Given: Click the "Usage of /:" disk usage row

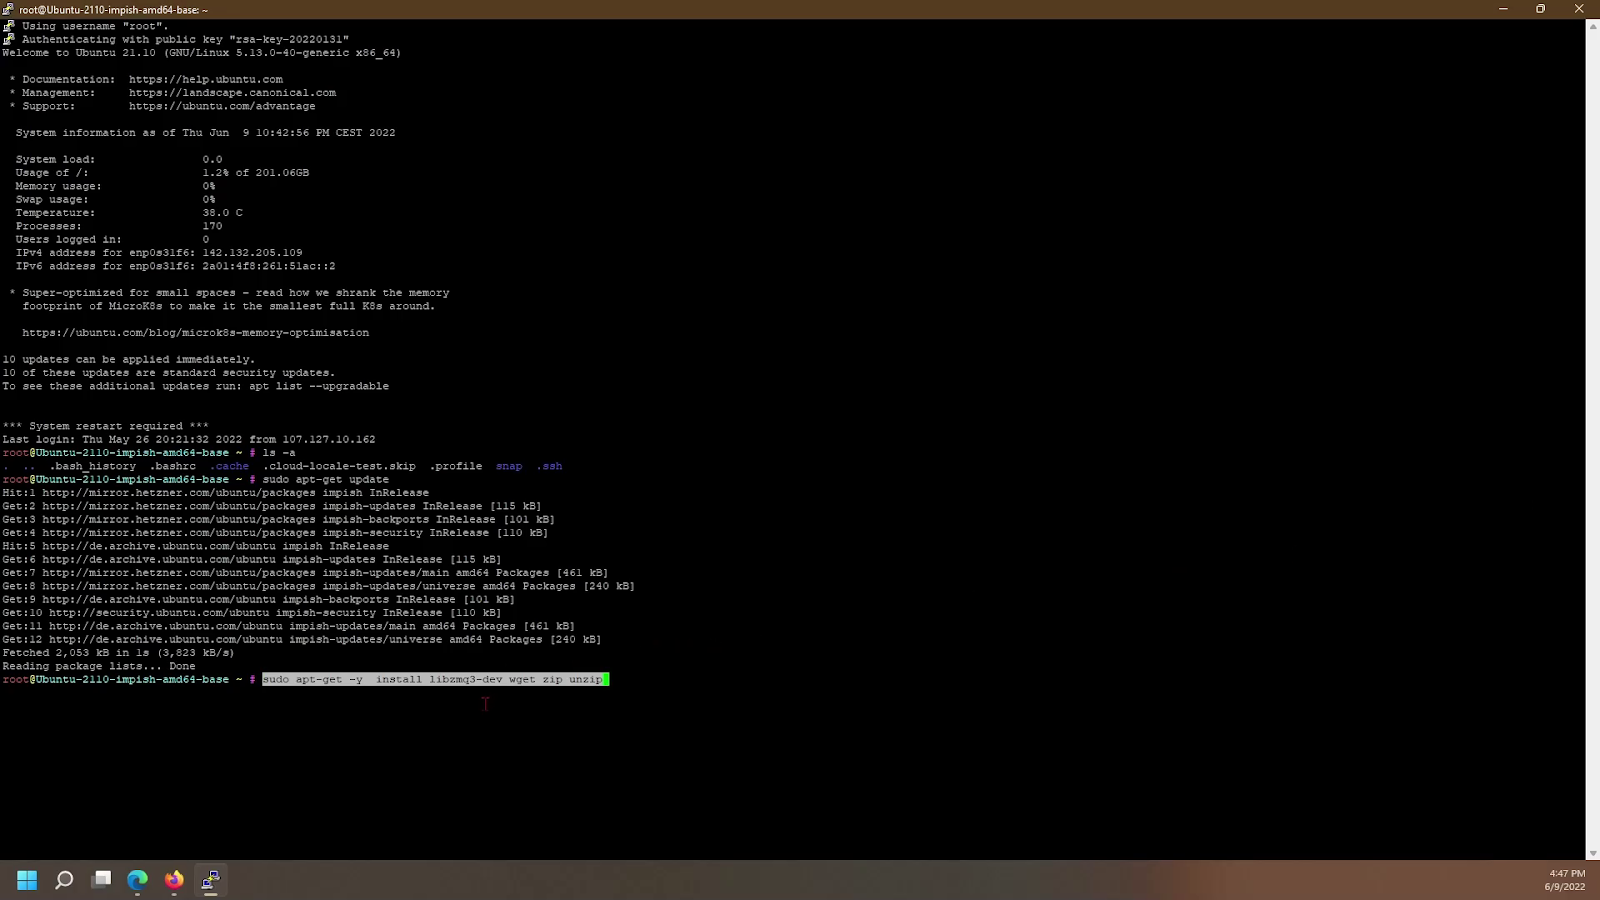Looking at the screenshot, I should click(x=162, y=173).
